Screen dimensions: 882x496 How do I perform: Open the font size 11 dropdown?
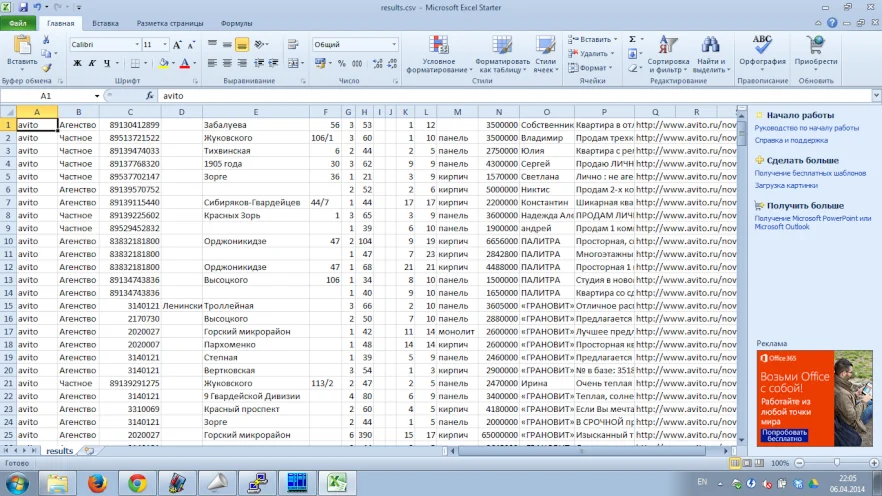point(164,45)
